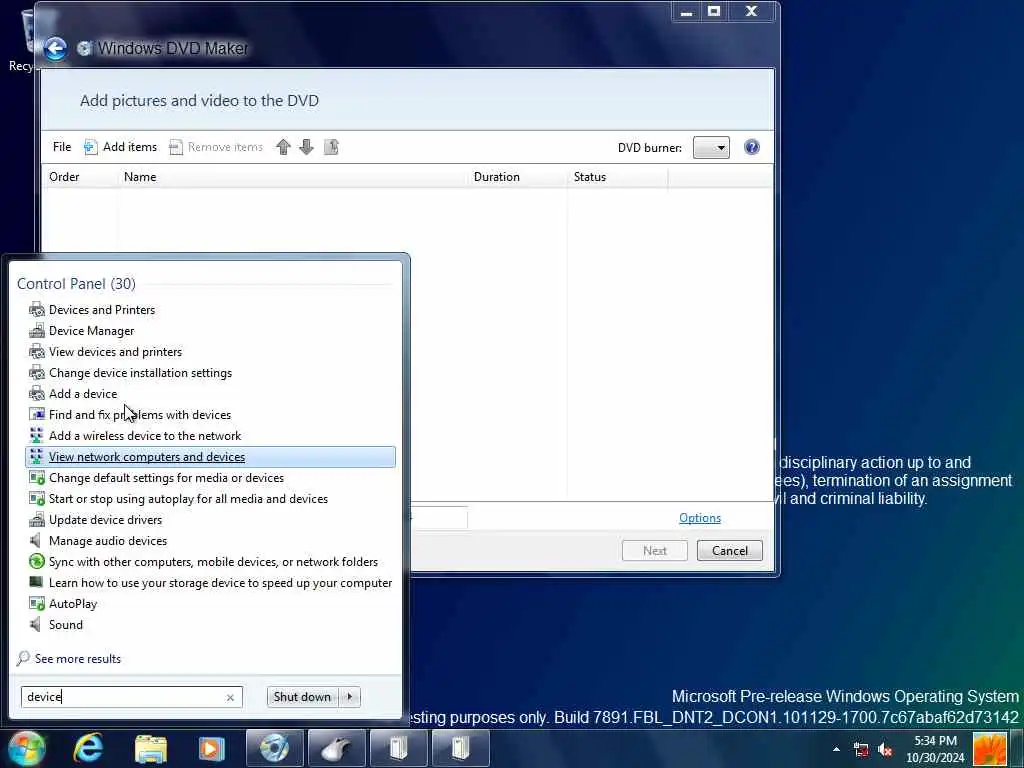Click the speaker icon next to Sound

[36, 624]
